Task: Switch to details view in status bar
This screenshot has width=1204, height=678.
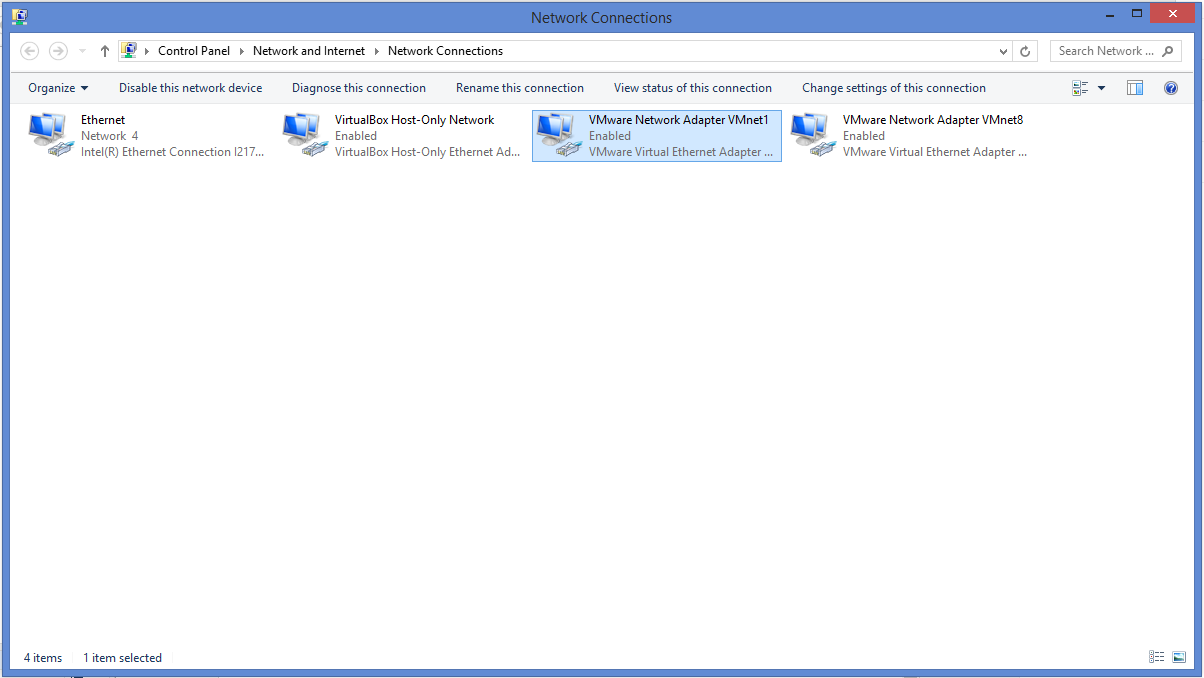Action: click(1157, 657)
